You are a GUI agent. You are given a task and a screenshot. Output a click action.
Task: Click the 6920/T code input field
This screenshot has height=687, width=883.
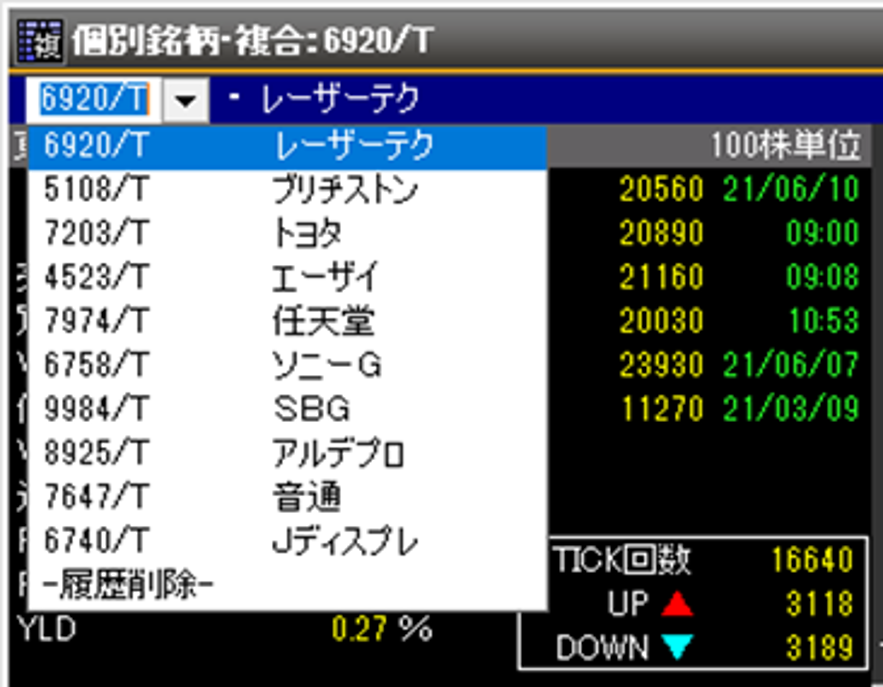93,100
